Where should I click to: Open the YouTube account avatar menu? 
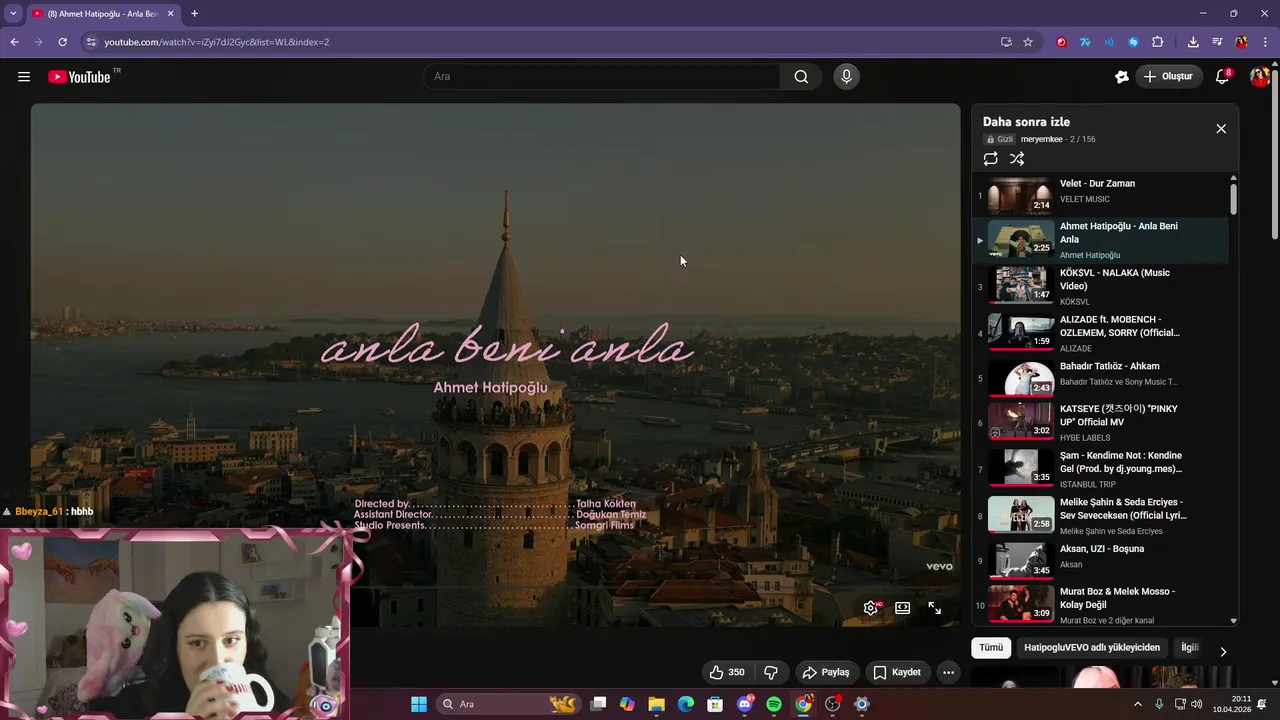1259,77
